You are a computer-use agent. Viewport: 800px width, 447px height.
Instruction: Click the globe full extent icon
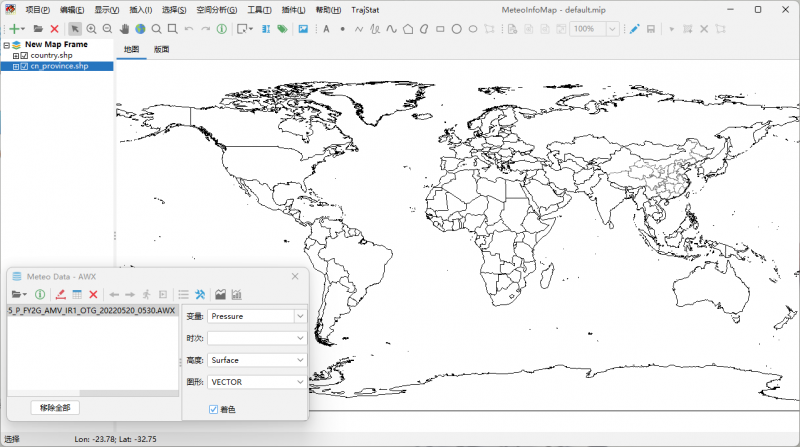pyautogui.click(x=141, y=29)
